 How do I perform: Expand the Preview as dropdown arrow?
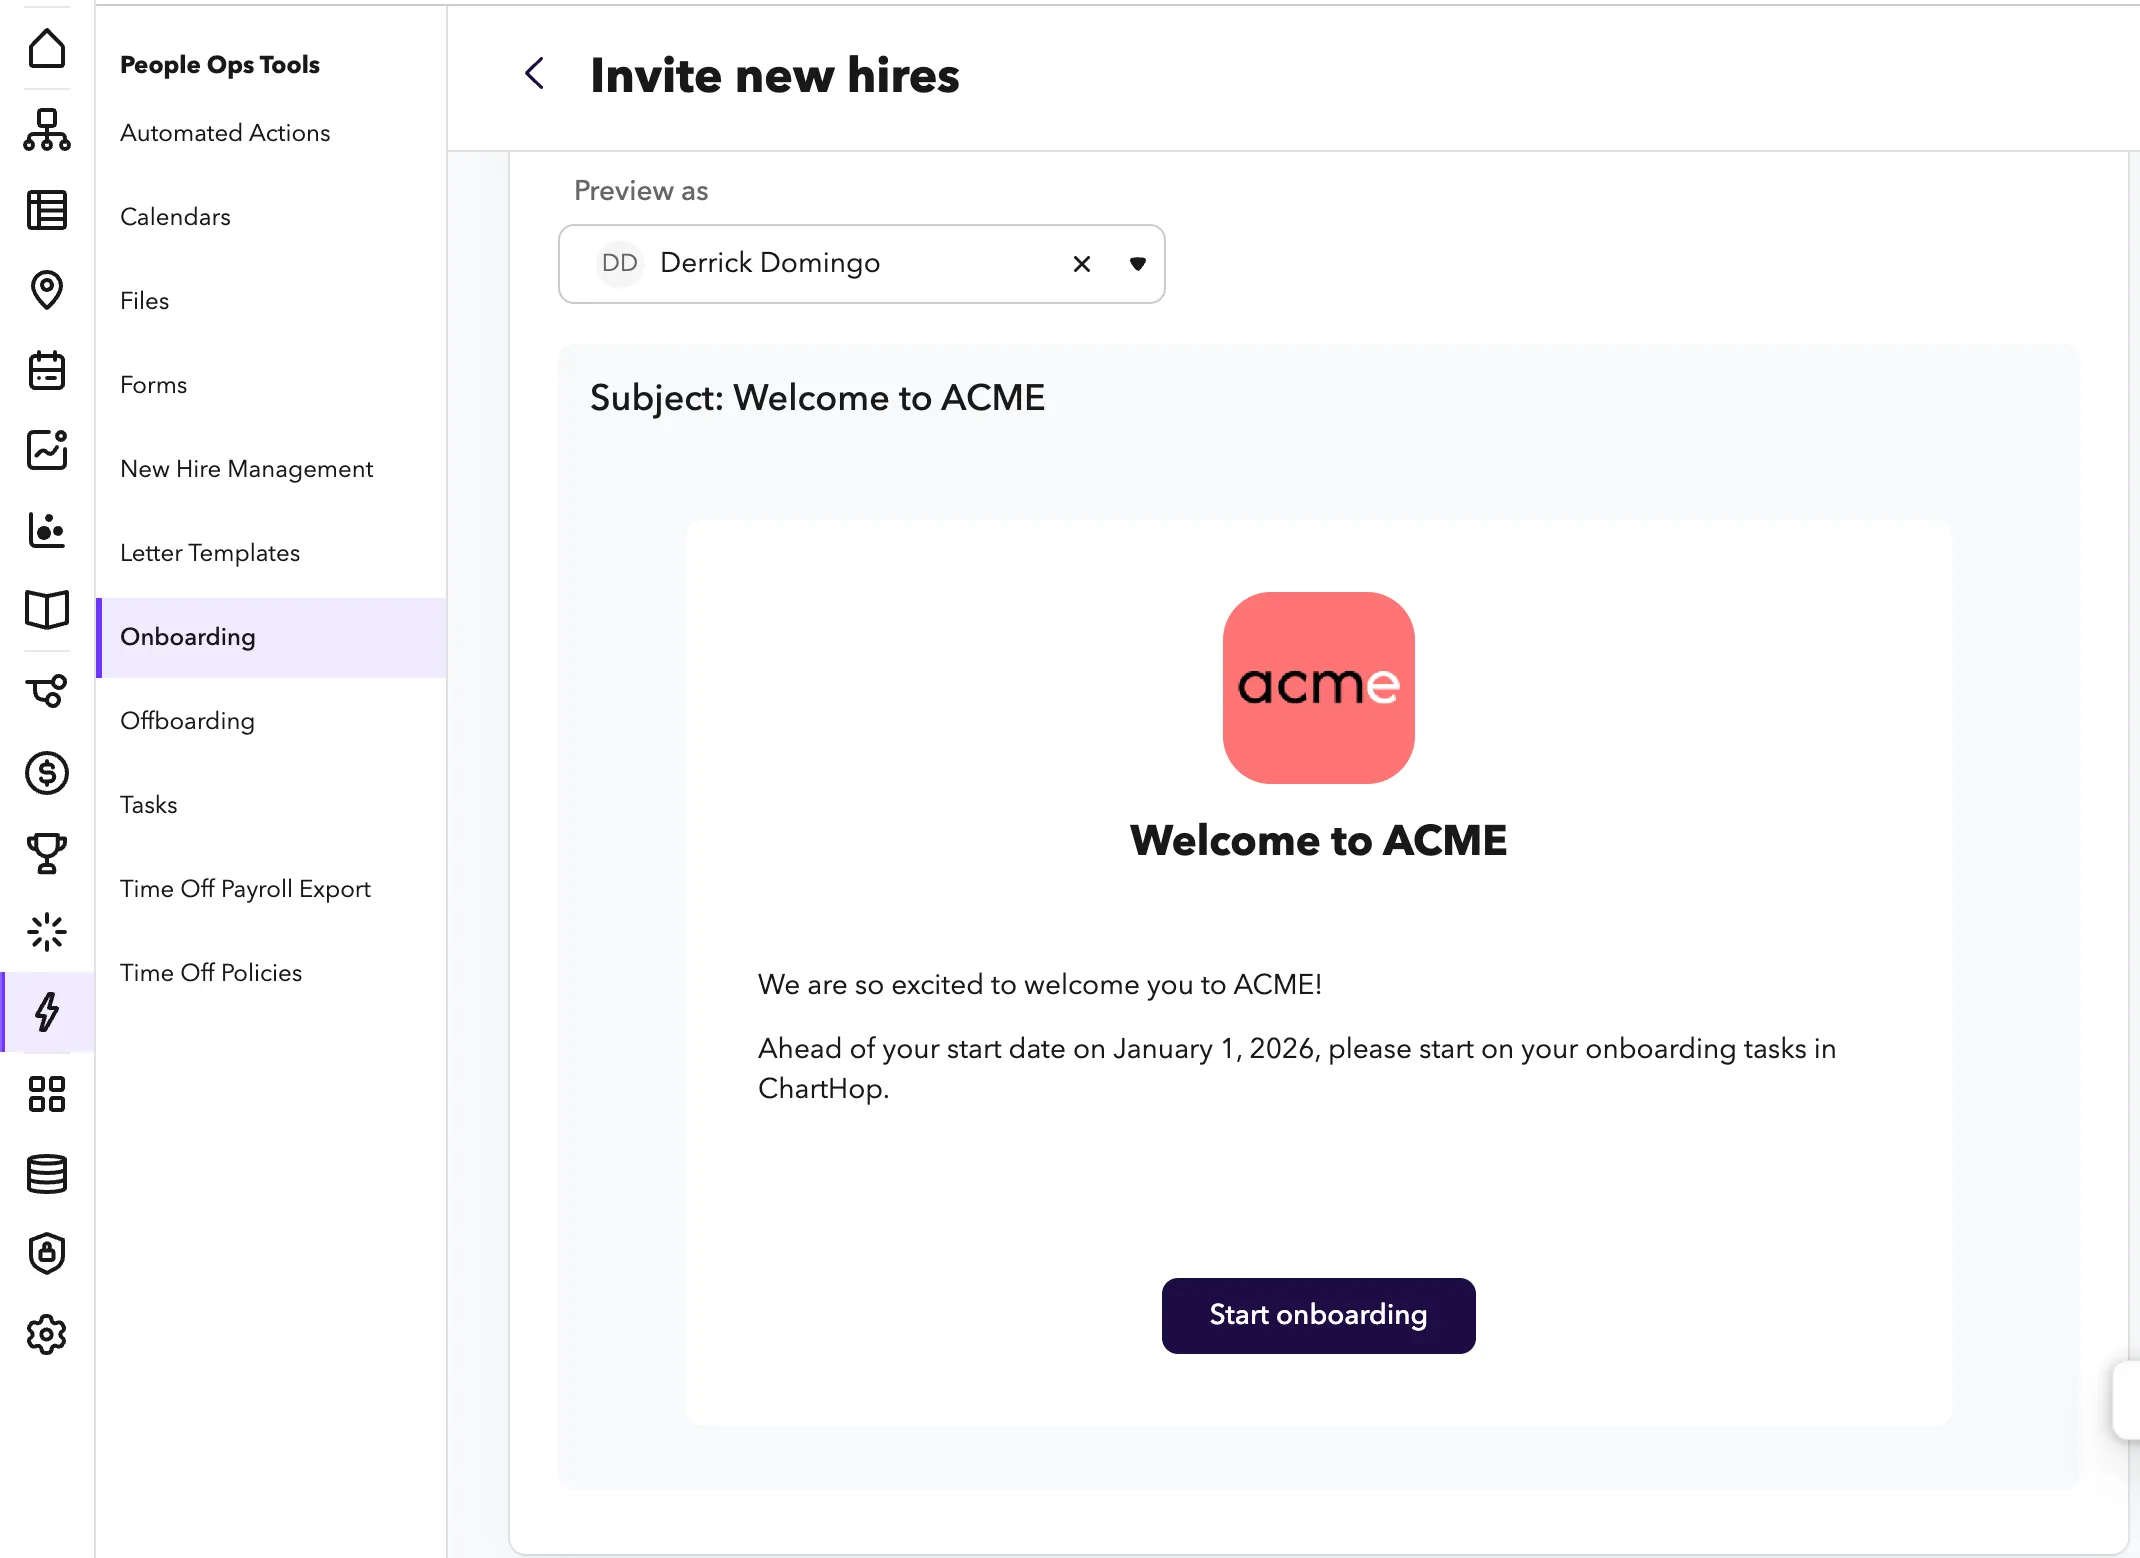coord(1137,264)
